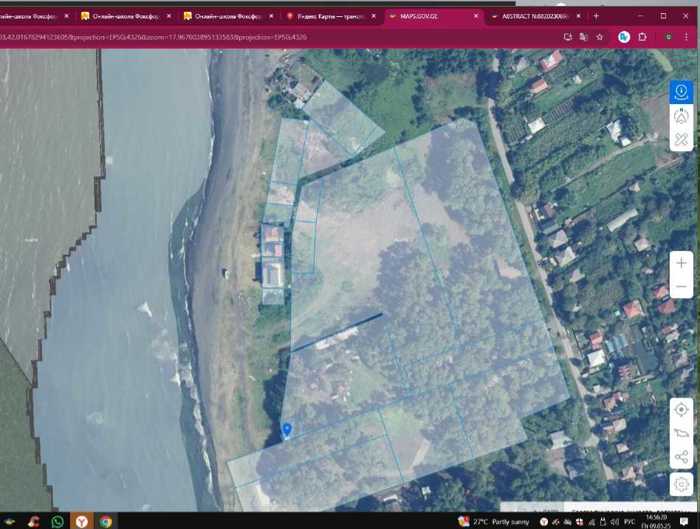Open the browser extensions puzzle icon
Image resolution: width=700 pixels, height=529 pixels.
[643, 36]
